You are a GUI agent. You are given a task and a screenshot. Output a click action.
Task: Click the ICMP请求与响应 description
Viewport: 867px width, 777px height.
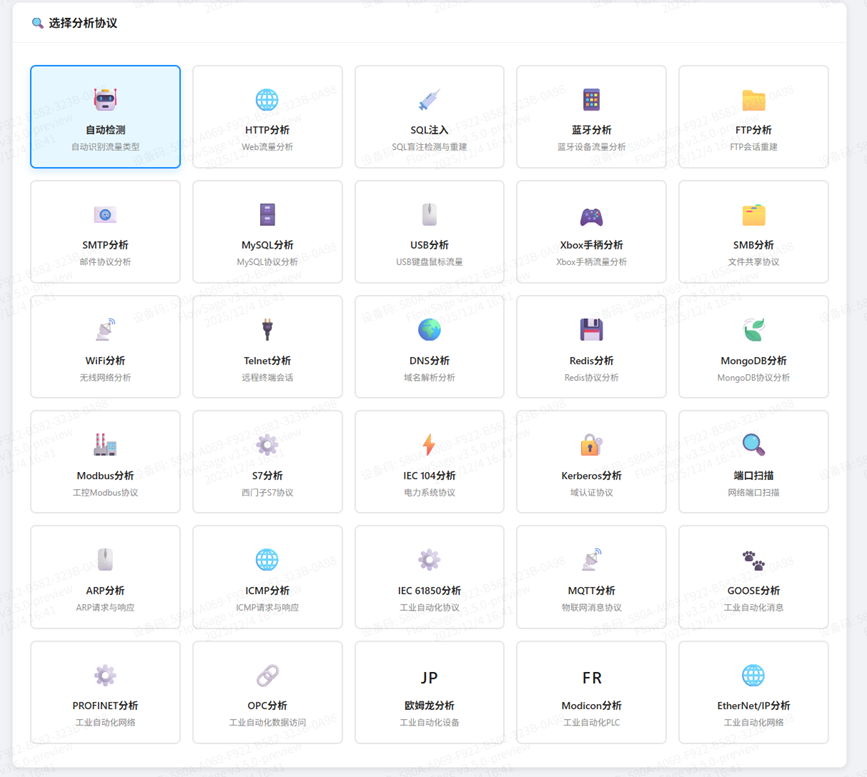point(267,607)
